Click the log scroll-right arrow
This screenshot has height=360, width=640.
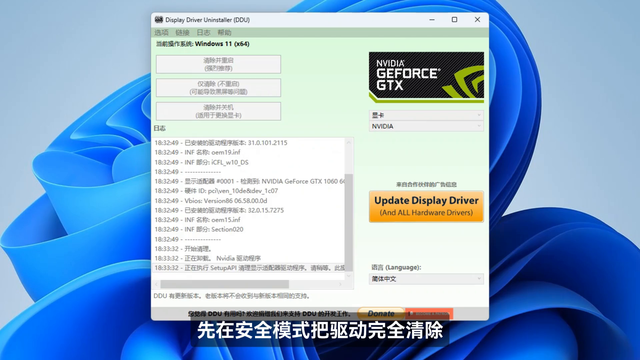341,284
